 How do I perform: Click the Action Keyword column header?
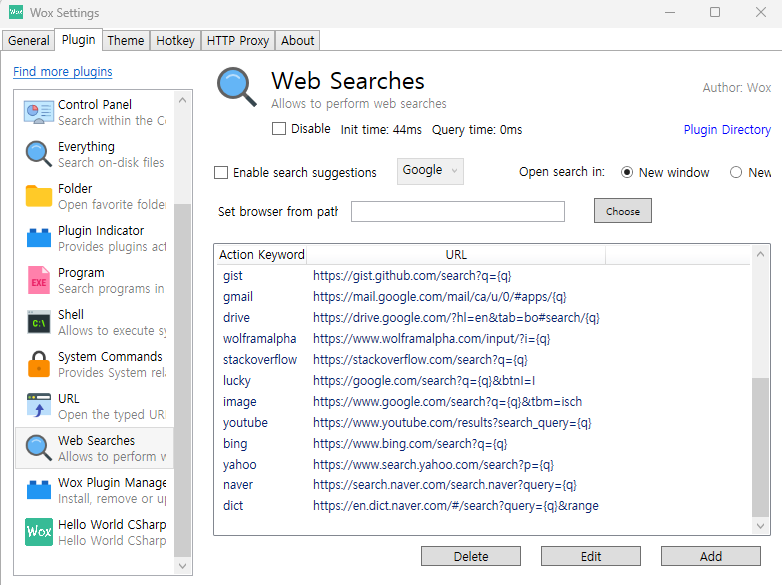(x=262, y=255)
